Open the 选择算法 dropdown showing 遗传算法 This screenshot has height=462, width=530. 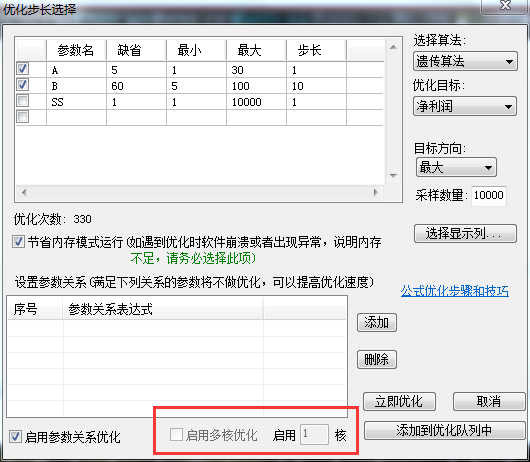coord(465,61)
